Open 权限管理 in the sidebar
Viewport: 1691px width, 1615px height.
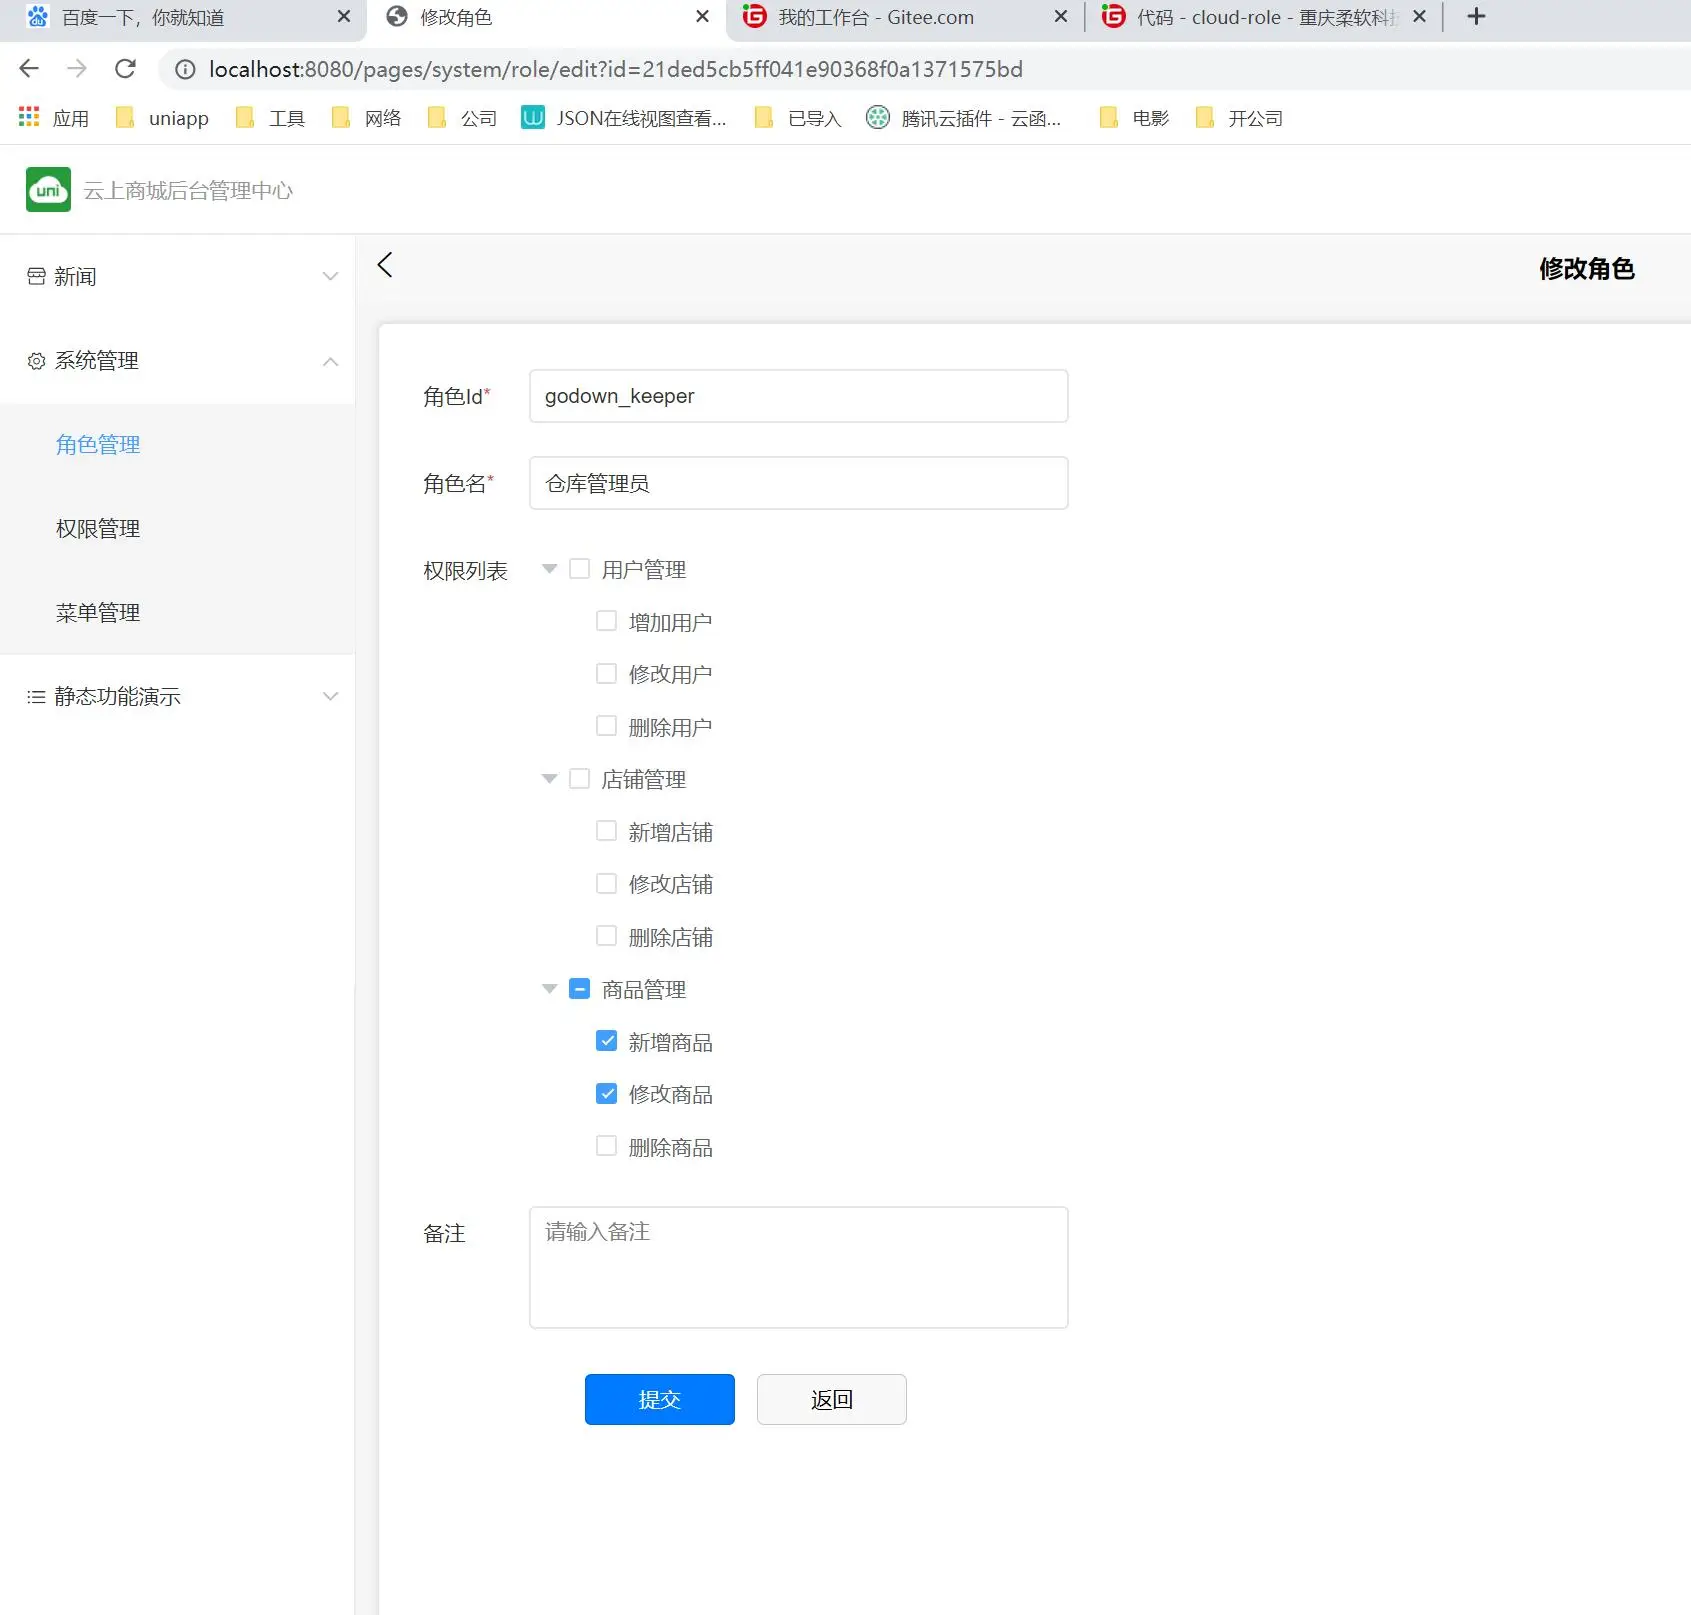[98, 529]
